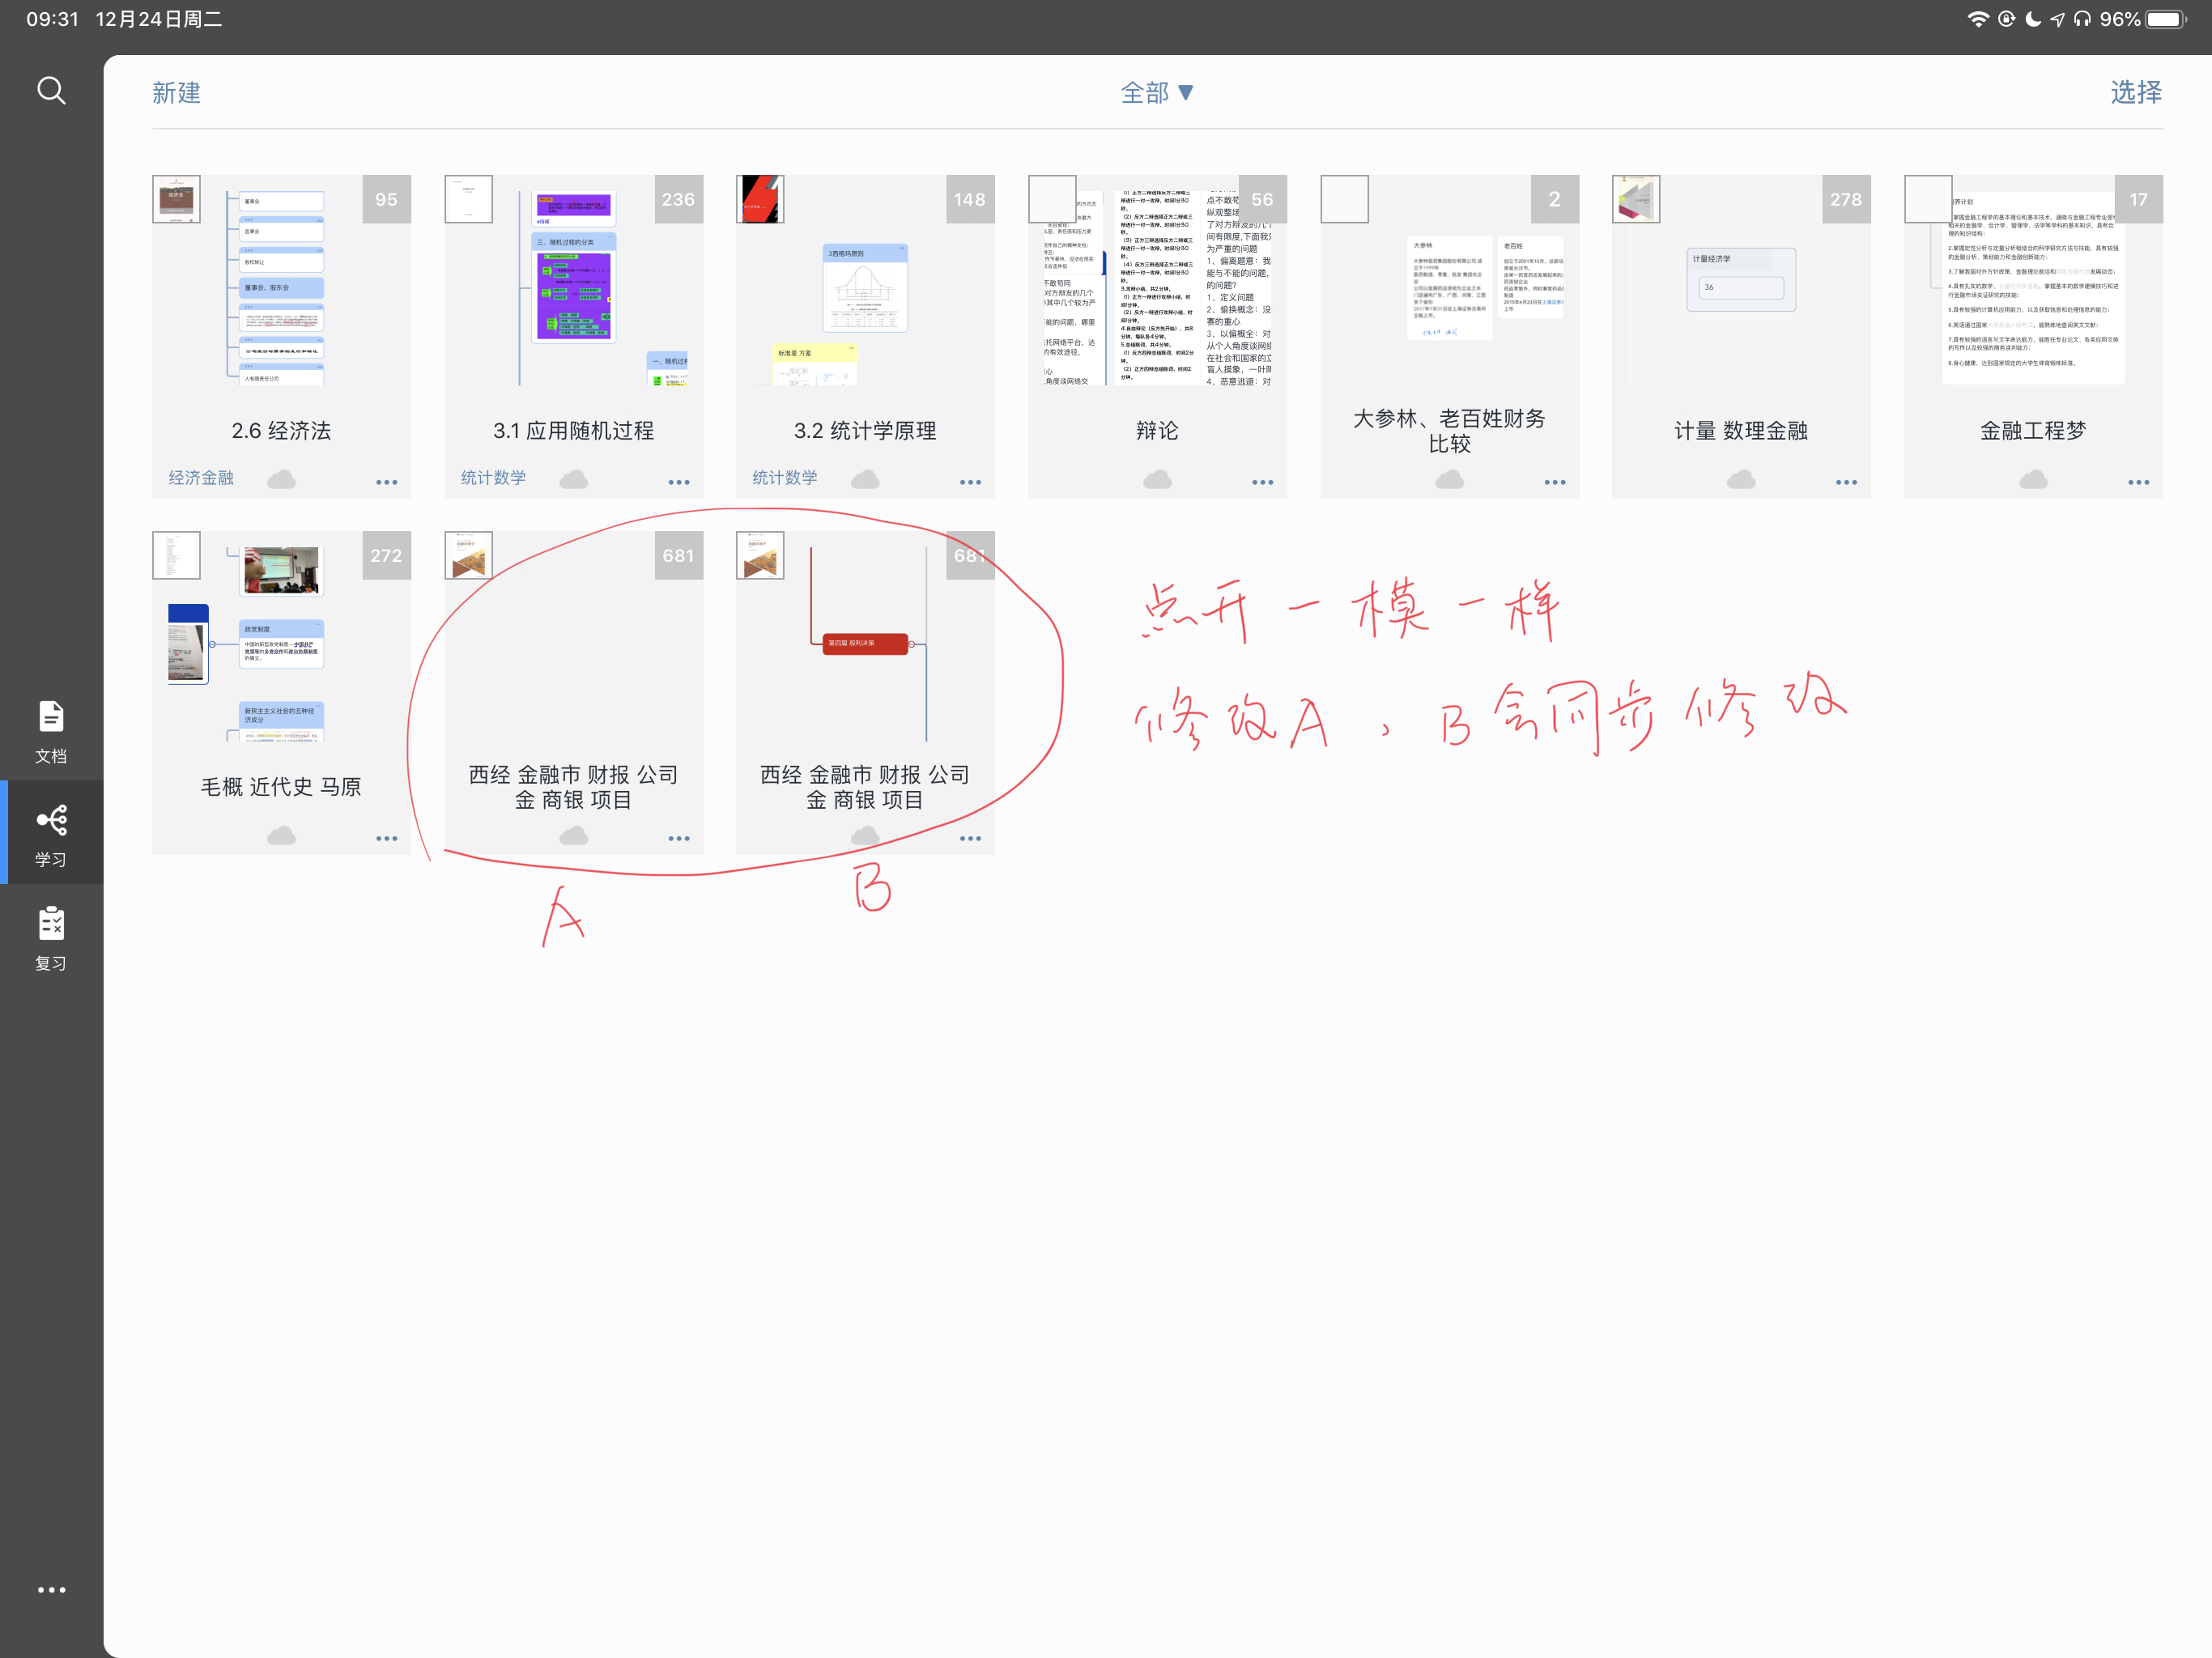Tap cloud sync icon of 毛概 近代史 马原
The image size is (2212, 1658).
[281, 835]
